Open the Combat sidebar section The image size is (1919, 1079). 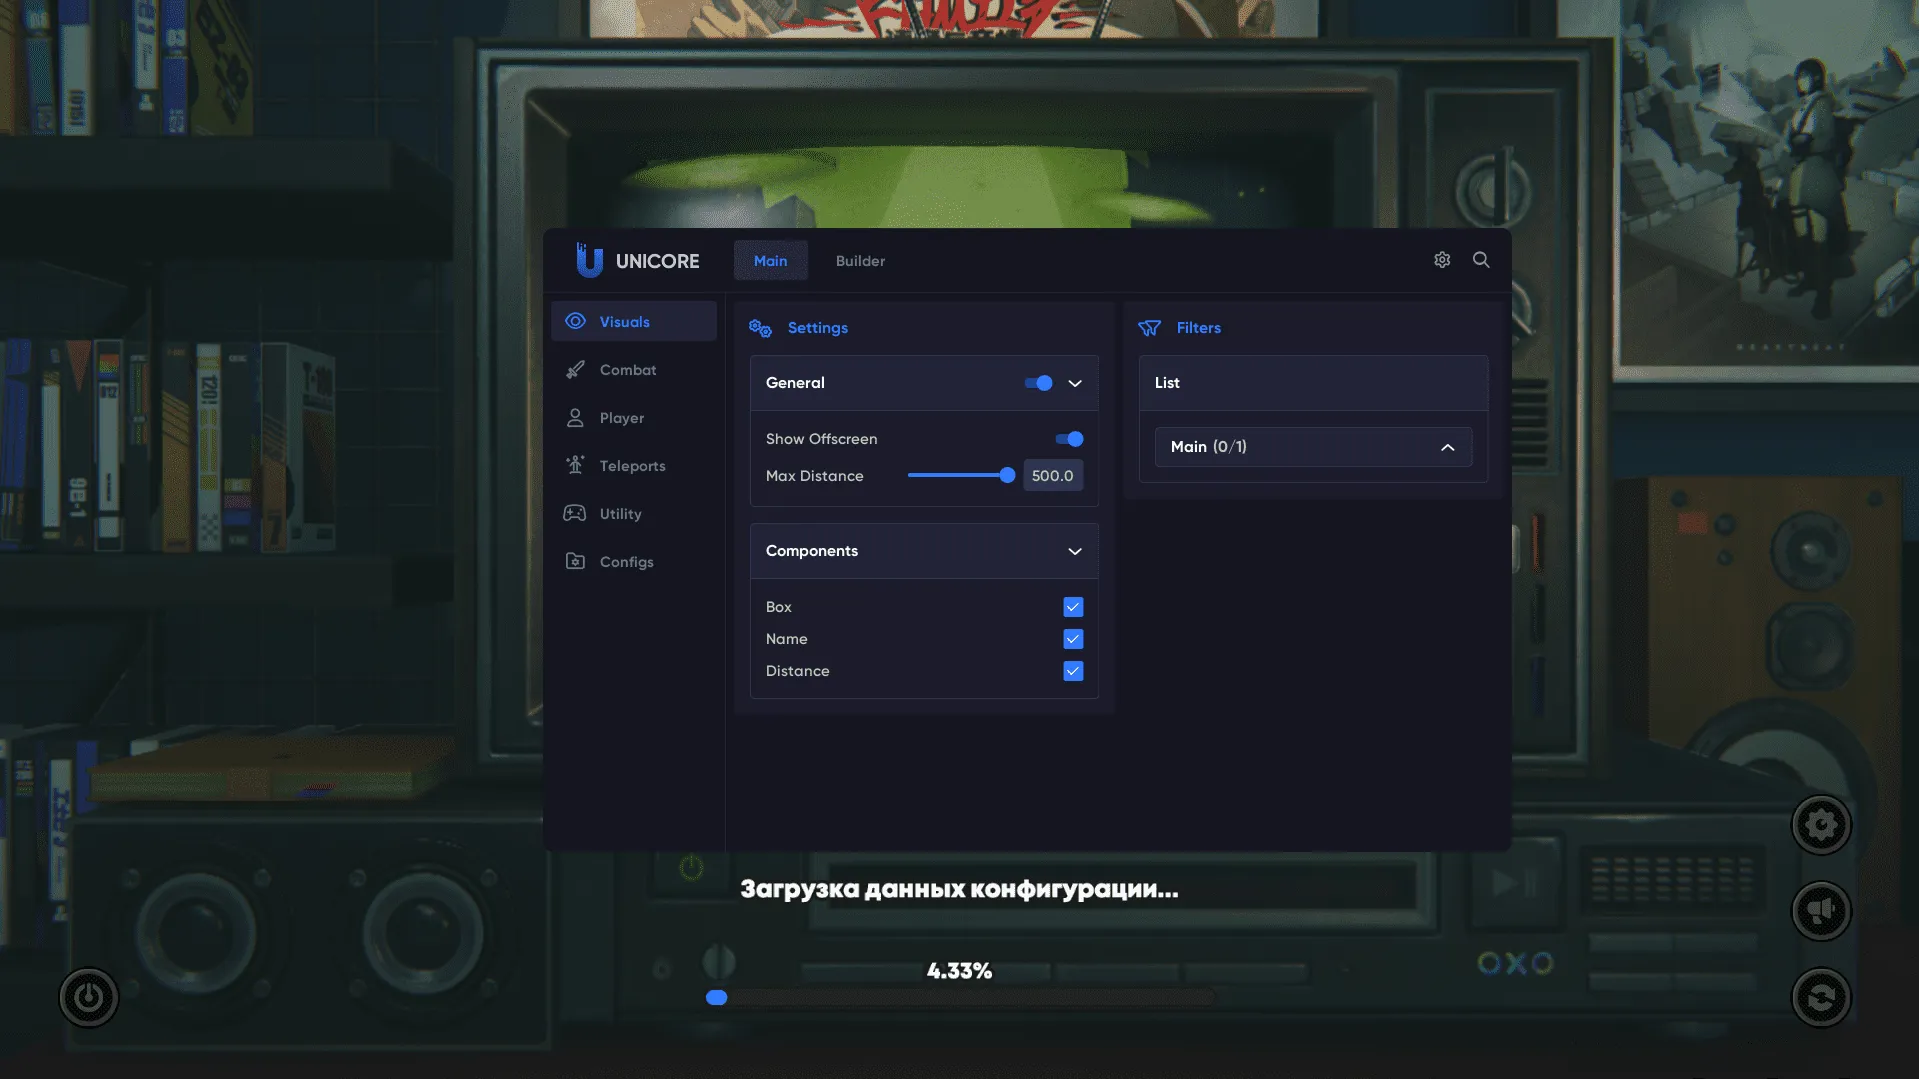point(627,370)
